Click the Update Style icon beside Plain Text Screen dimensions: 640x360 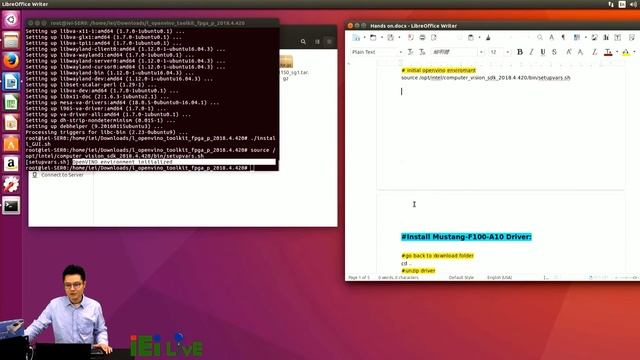(x=411, y=52)
